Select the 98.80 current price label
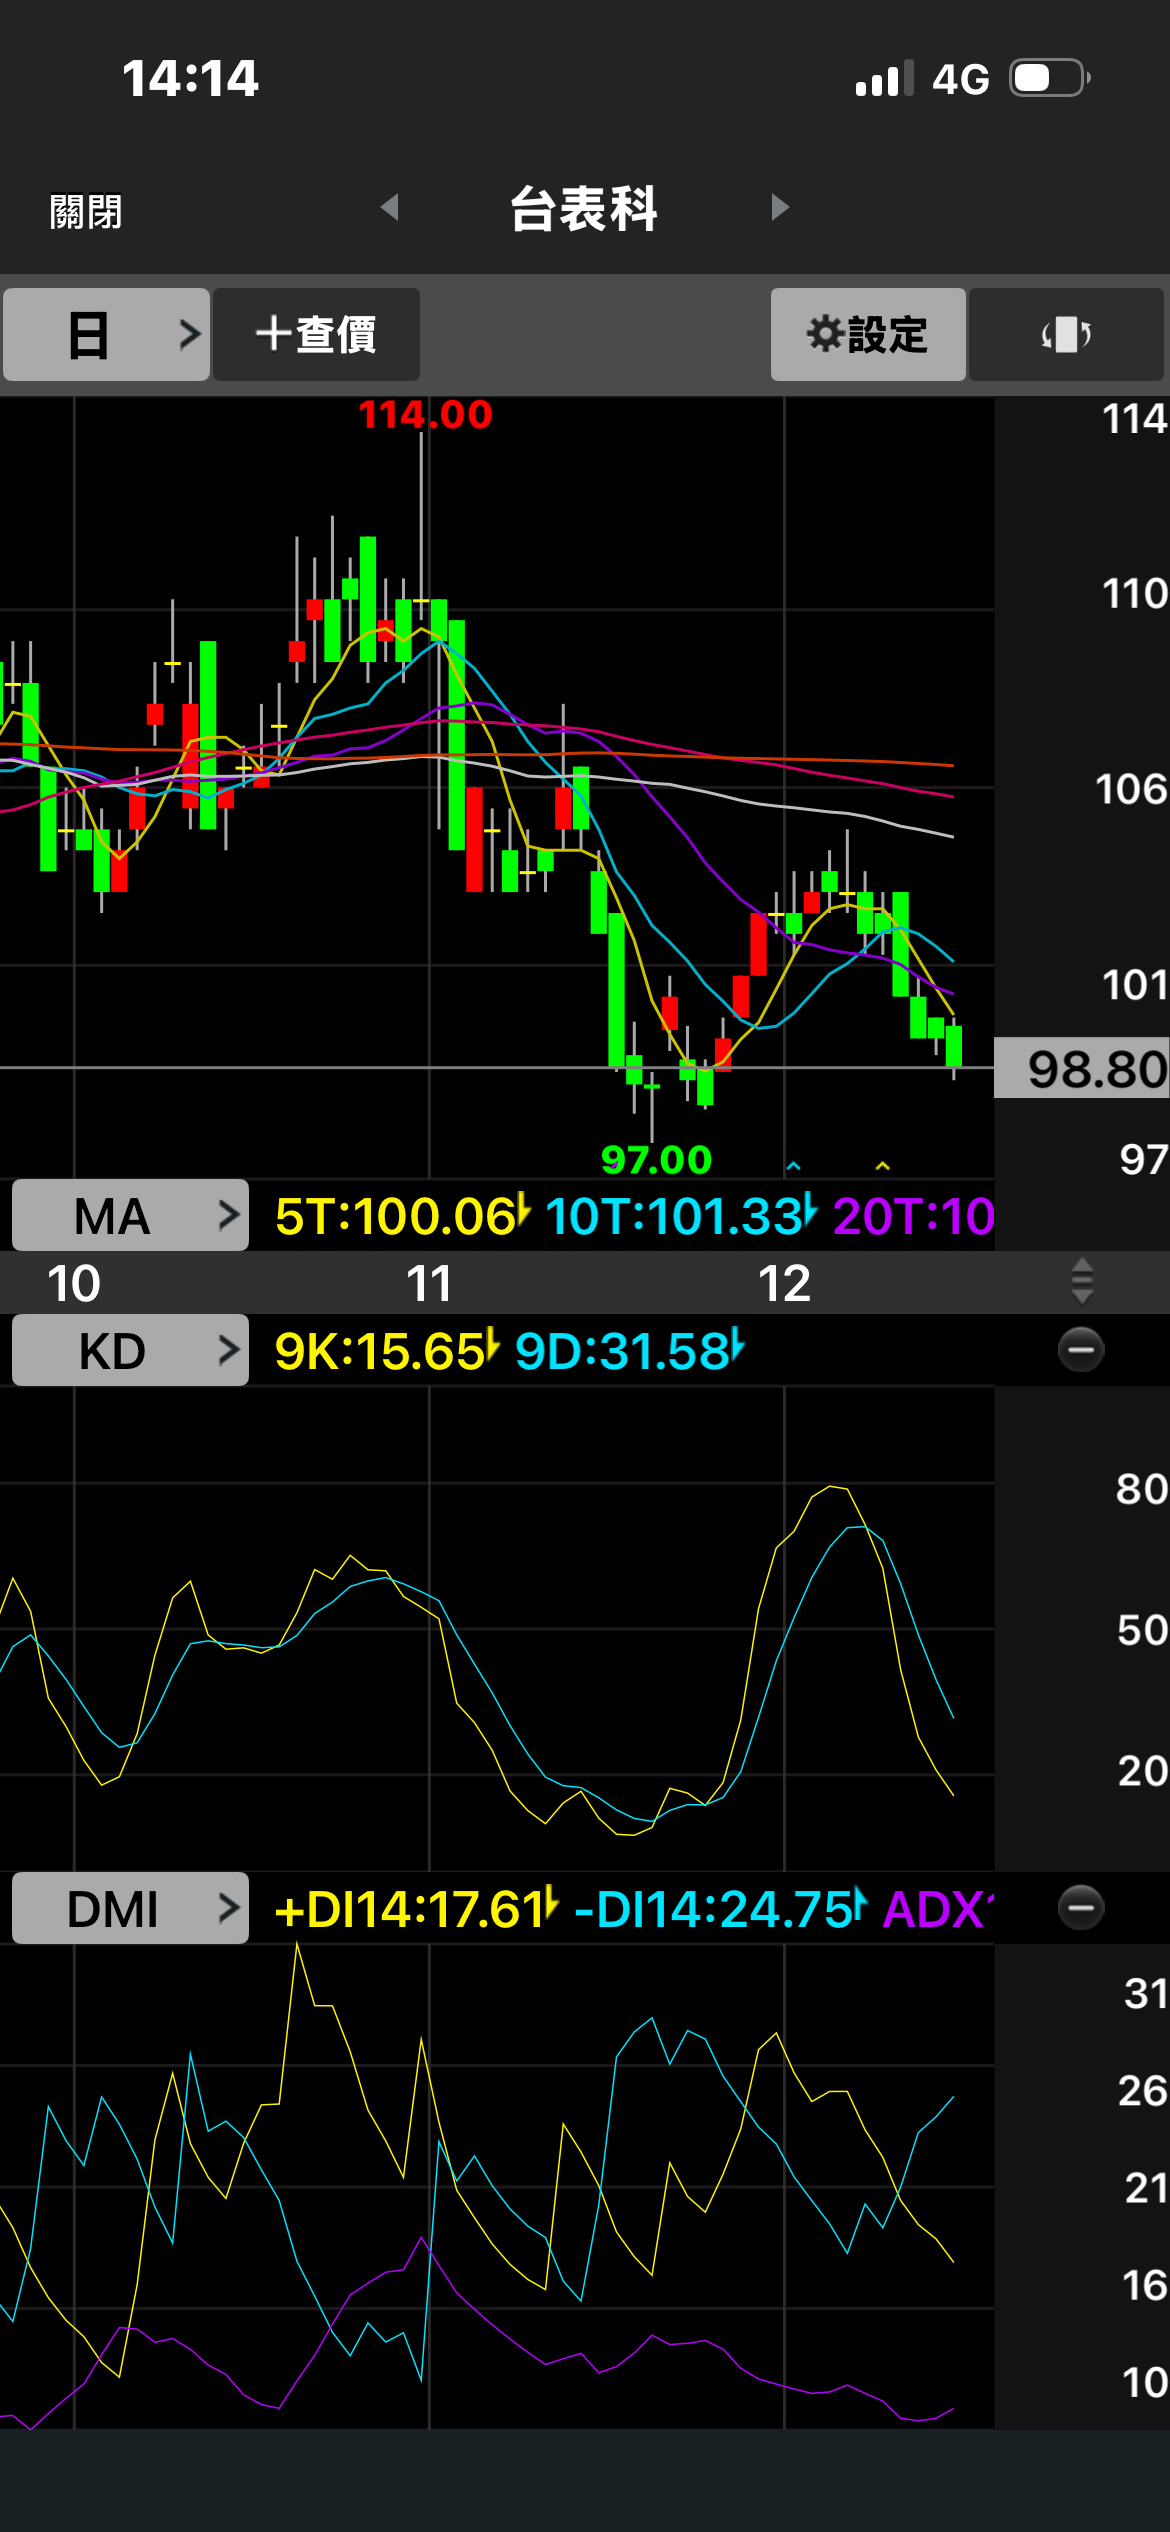This screenshot has width=1170, height=2532. (1082, 1068)
